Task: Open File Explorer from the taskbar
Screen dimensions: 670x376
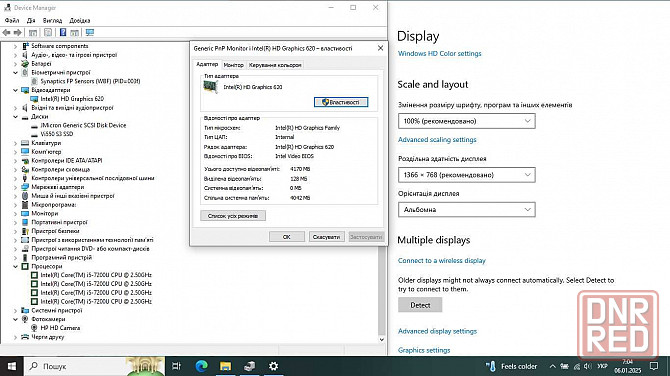Action: pyautogui.click(x=225, y=366)
